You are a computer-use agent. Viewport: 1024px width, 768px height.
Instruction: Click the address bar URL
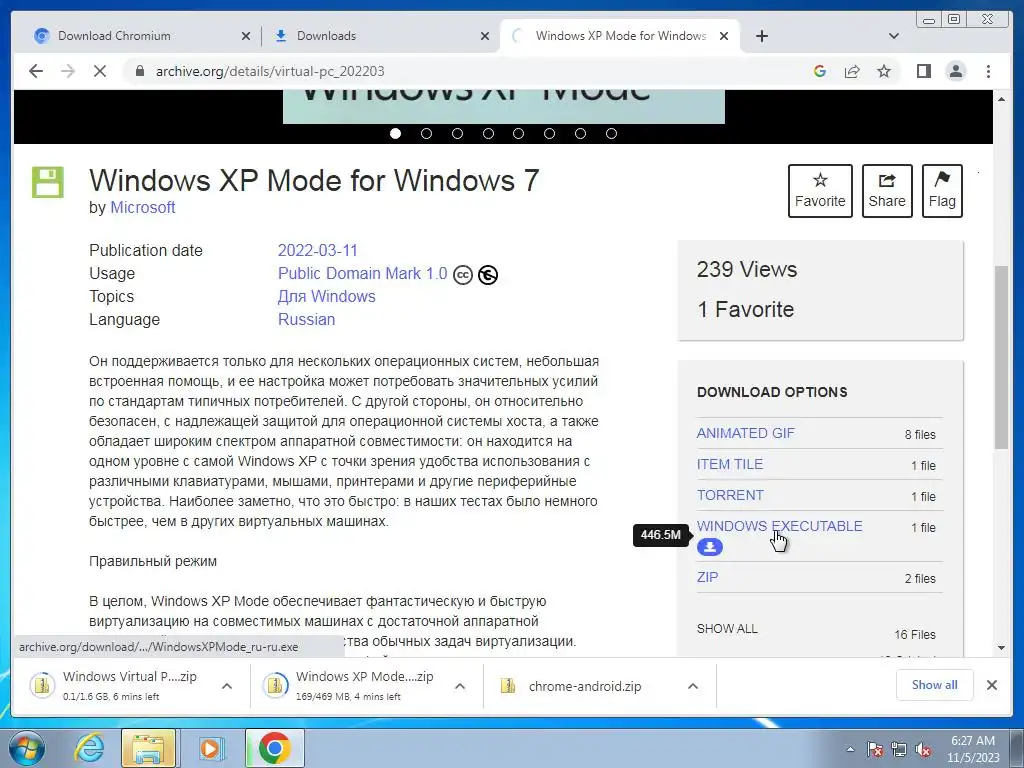(270, 71)
